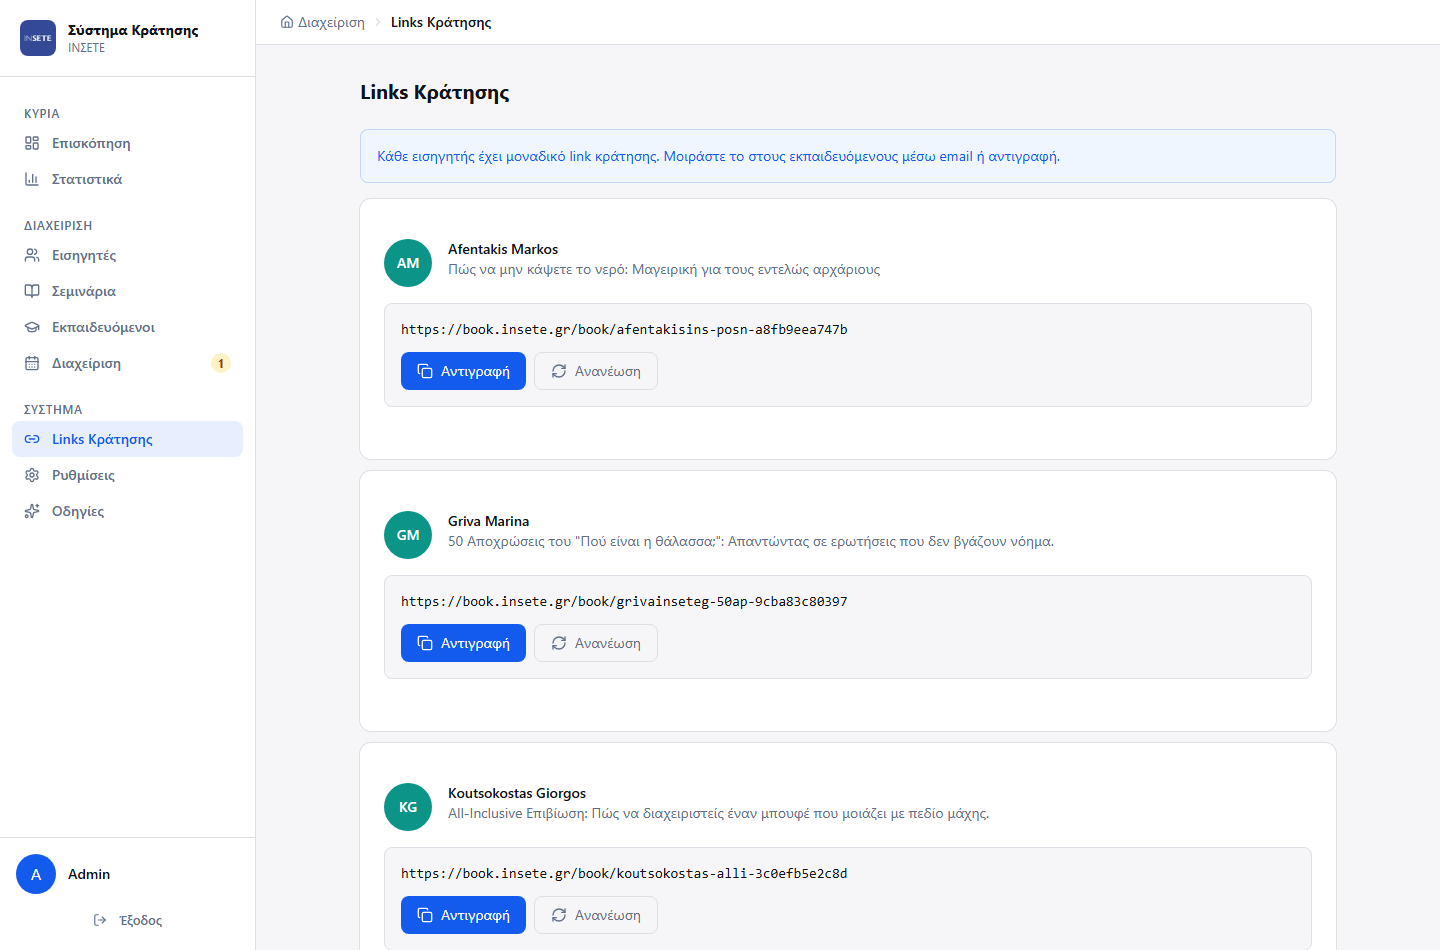
Task: Click the Οδηγίες sparkle icon
Action: 32,511
